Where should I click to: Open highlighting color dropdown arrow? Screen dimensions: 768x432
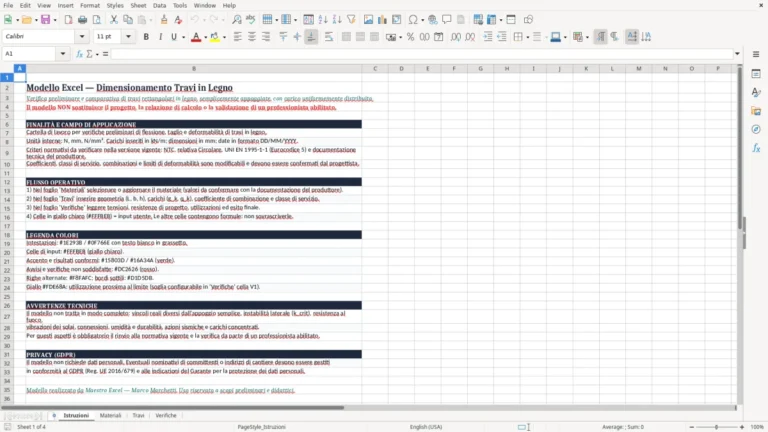tap(224, 37)
